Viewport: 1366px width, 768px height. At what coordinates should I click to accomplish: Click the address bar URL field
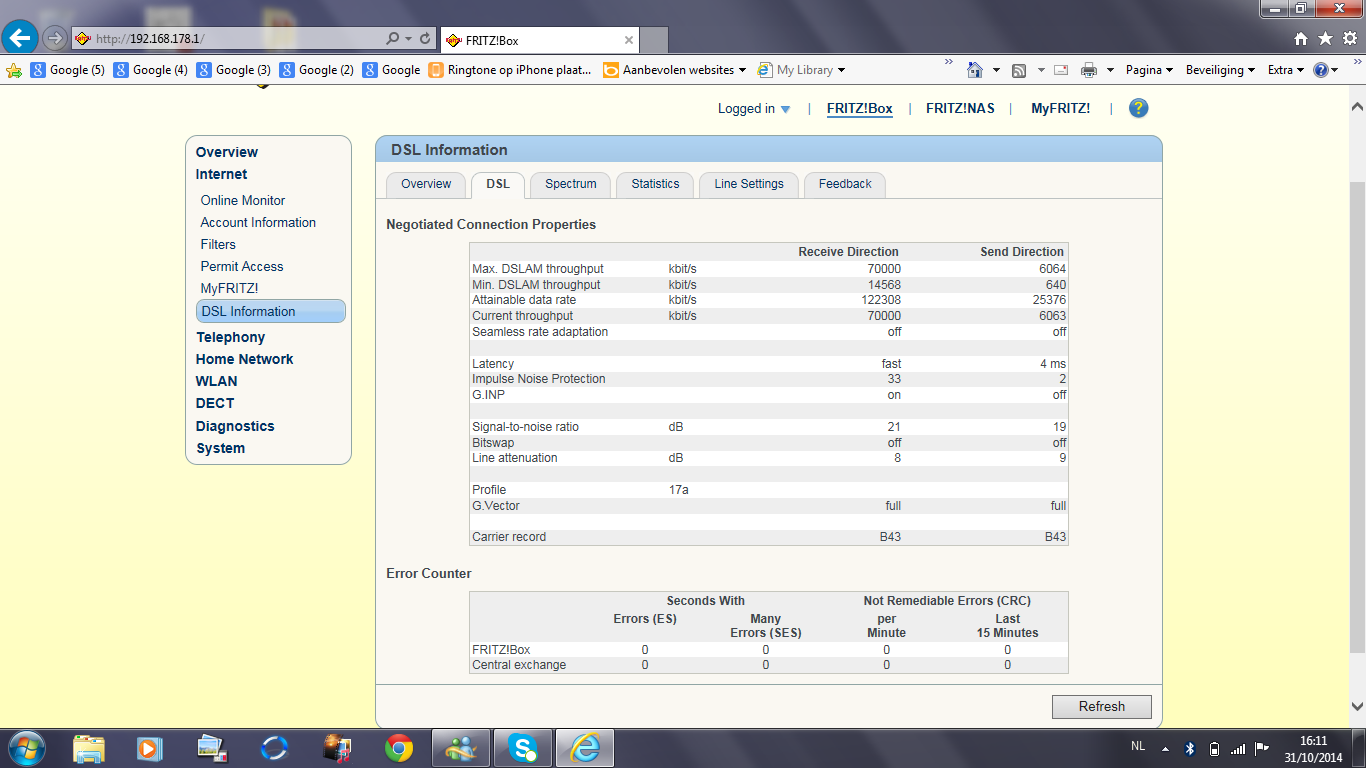tap(235, 39)
